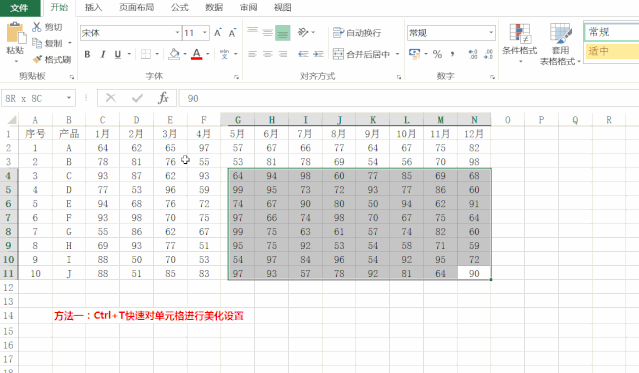
Task: Switch to the Insert (插入) tab
Action: [93, 7]
